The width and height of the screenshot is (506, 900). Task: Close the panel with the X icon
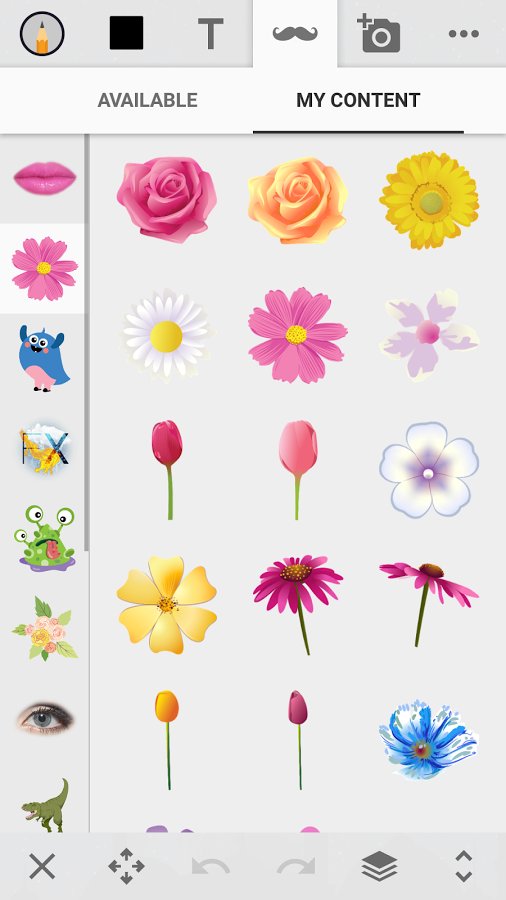(x=42, y=866)
